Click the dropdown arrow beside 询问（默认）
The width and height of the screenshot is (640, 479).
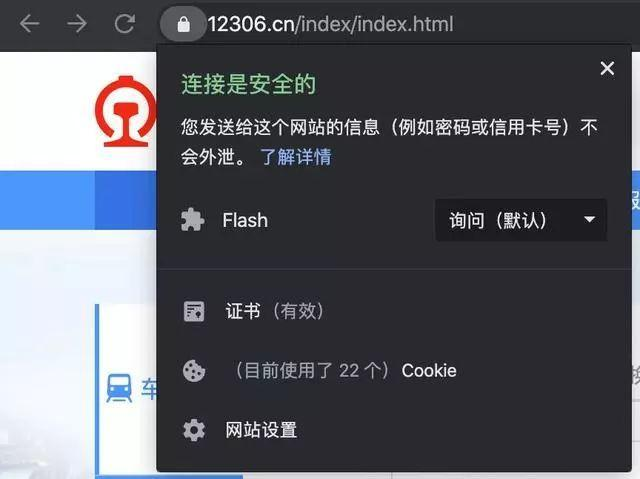click(589, 220)
